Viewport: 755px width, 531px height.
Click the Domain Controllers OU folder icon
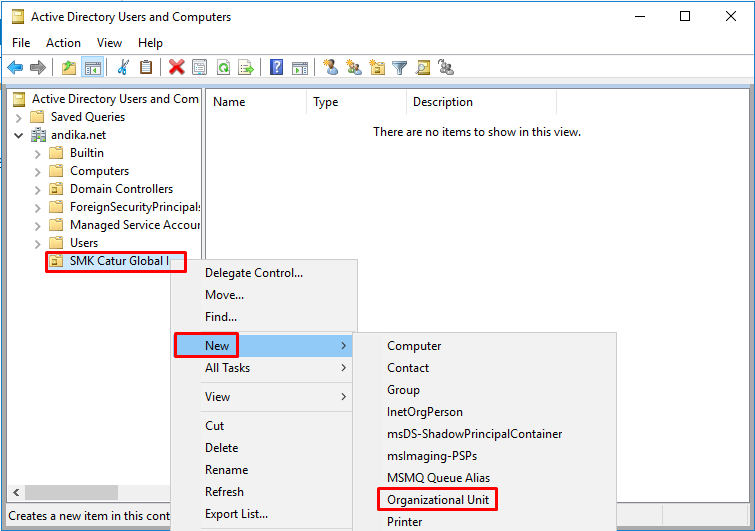56,189
